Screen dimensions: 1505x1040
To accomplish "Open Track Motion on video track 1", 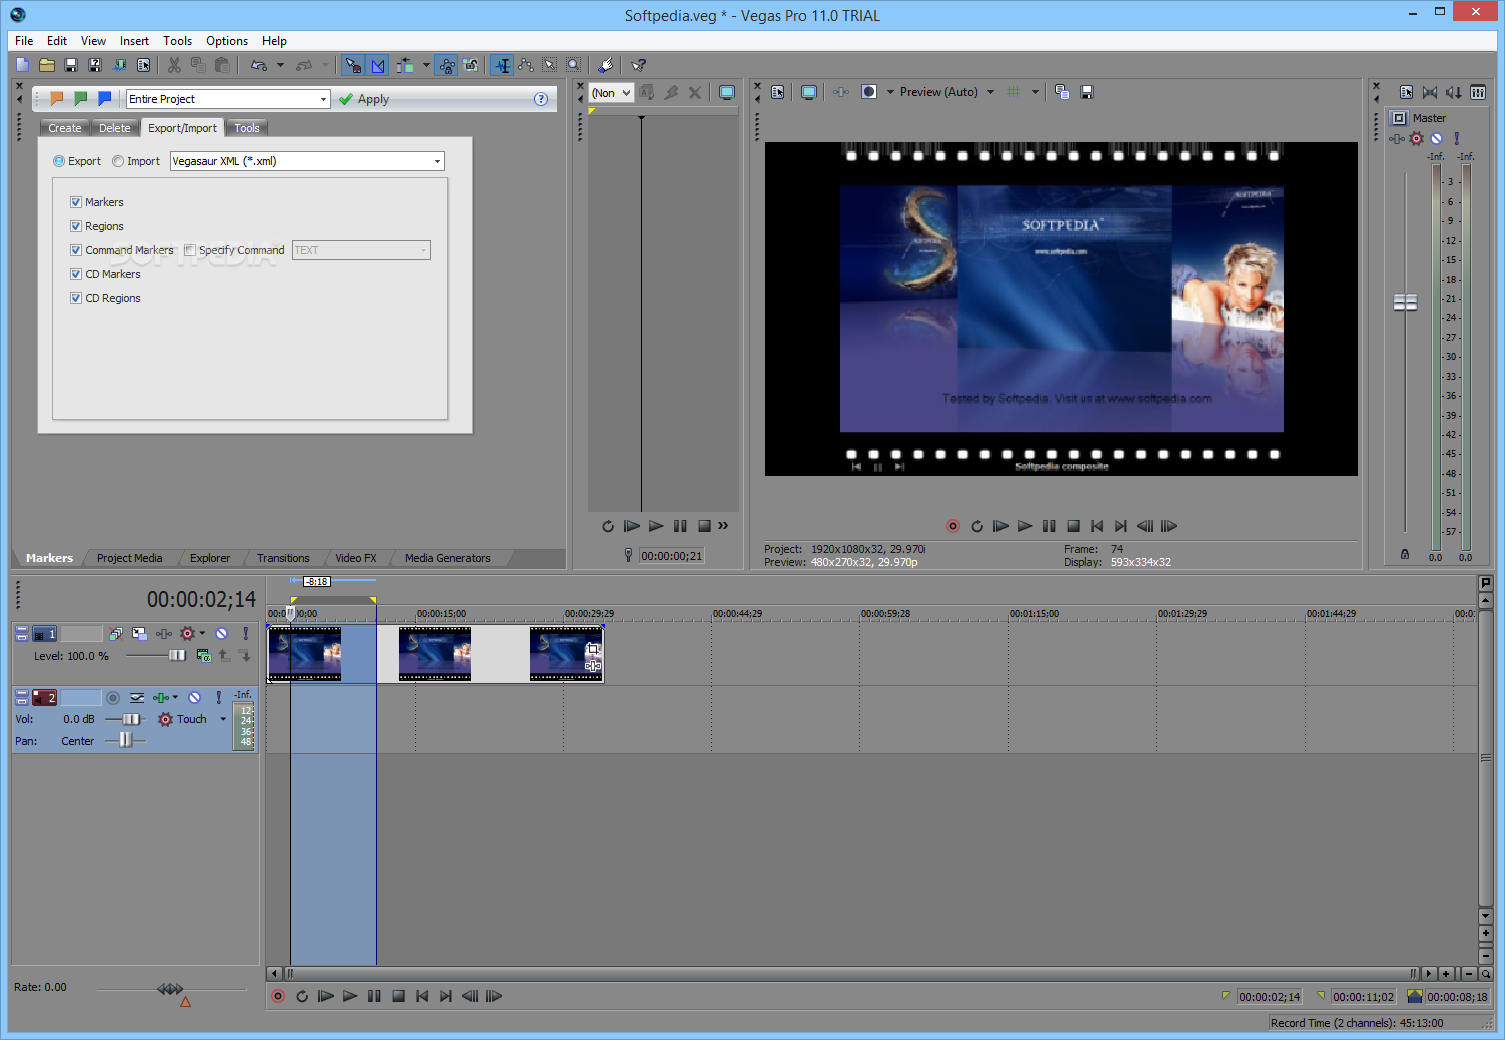I will [140, 634].
